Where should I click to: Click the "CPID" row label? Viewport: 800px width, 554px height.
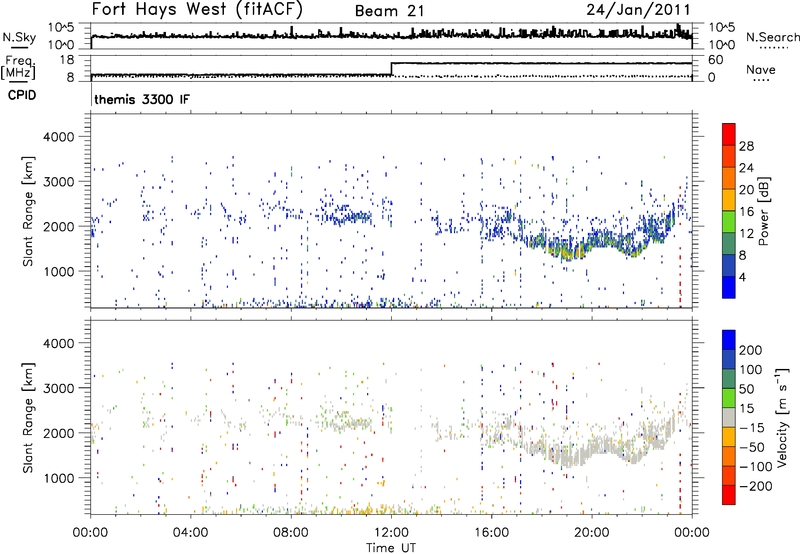tap(22, 95)
